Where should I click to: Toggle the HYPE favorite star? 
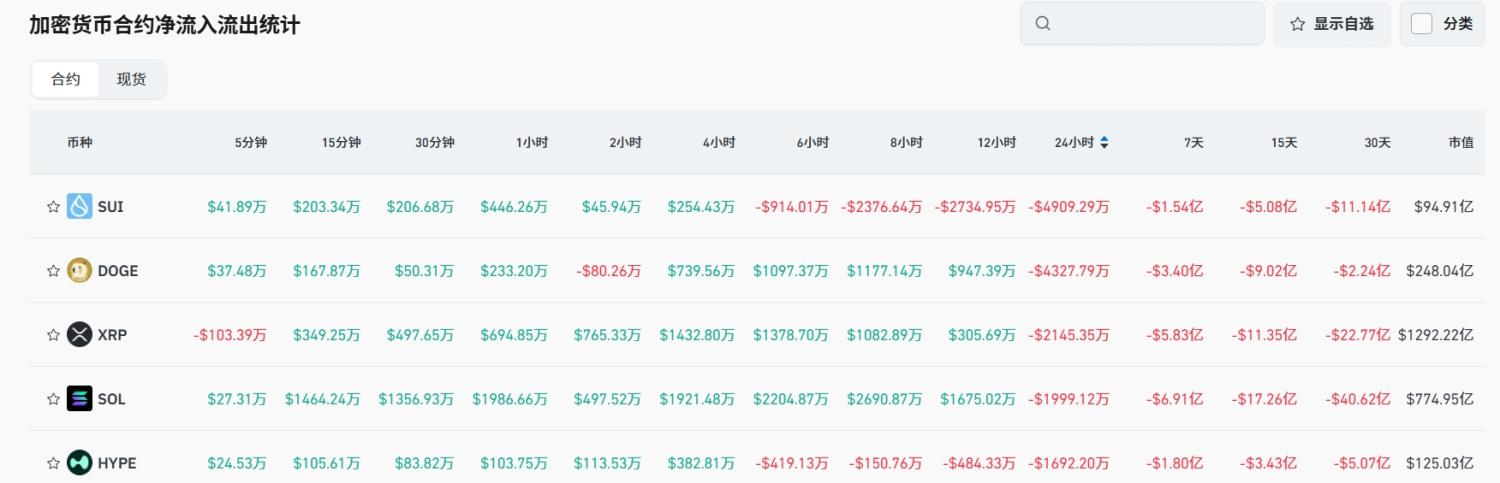[54, 463]
